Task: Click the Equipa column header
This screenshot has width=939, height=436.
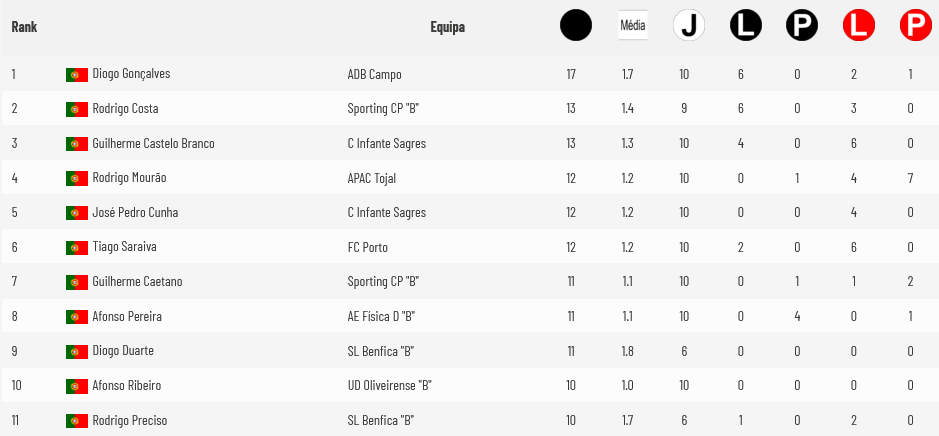Action: click(x=447, y=27)
